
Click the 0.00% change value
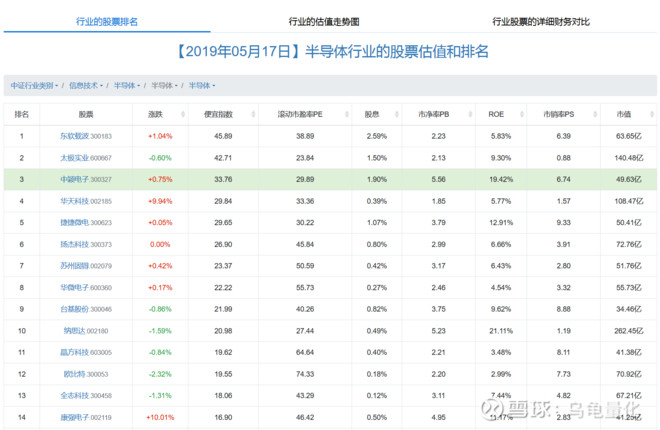tap(160, 244)
